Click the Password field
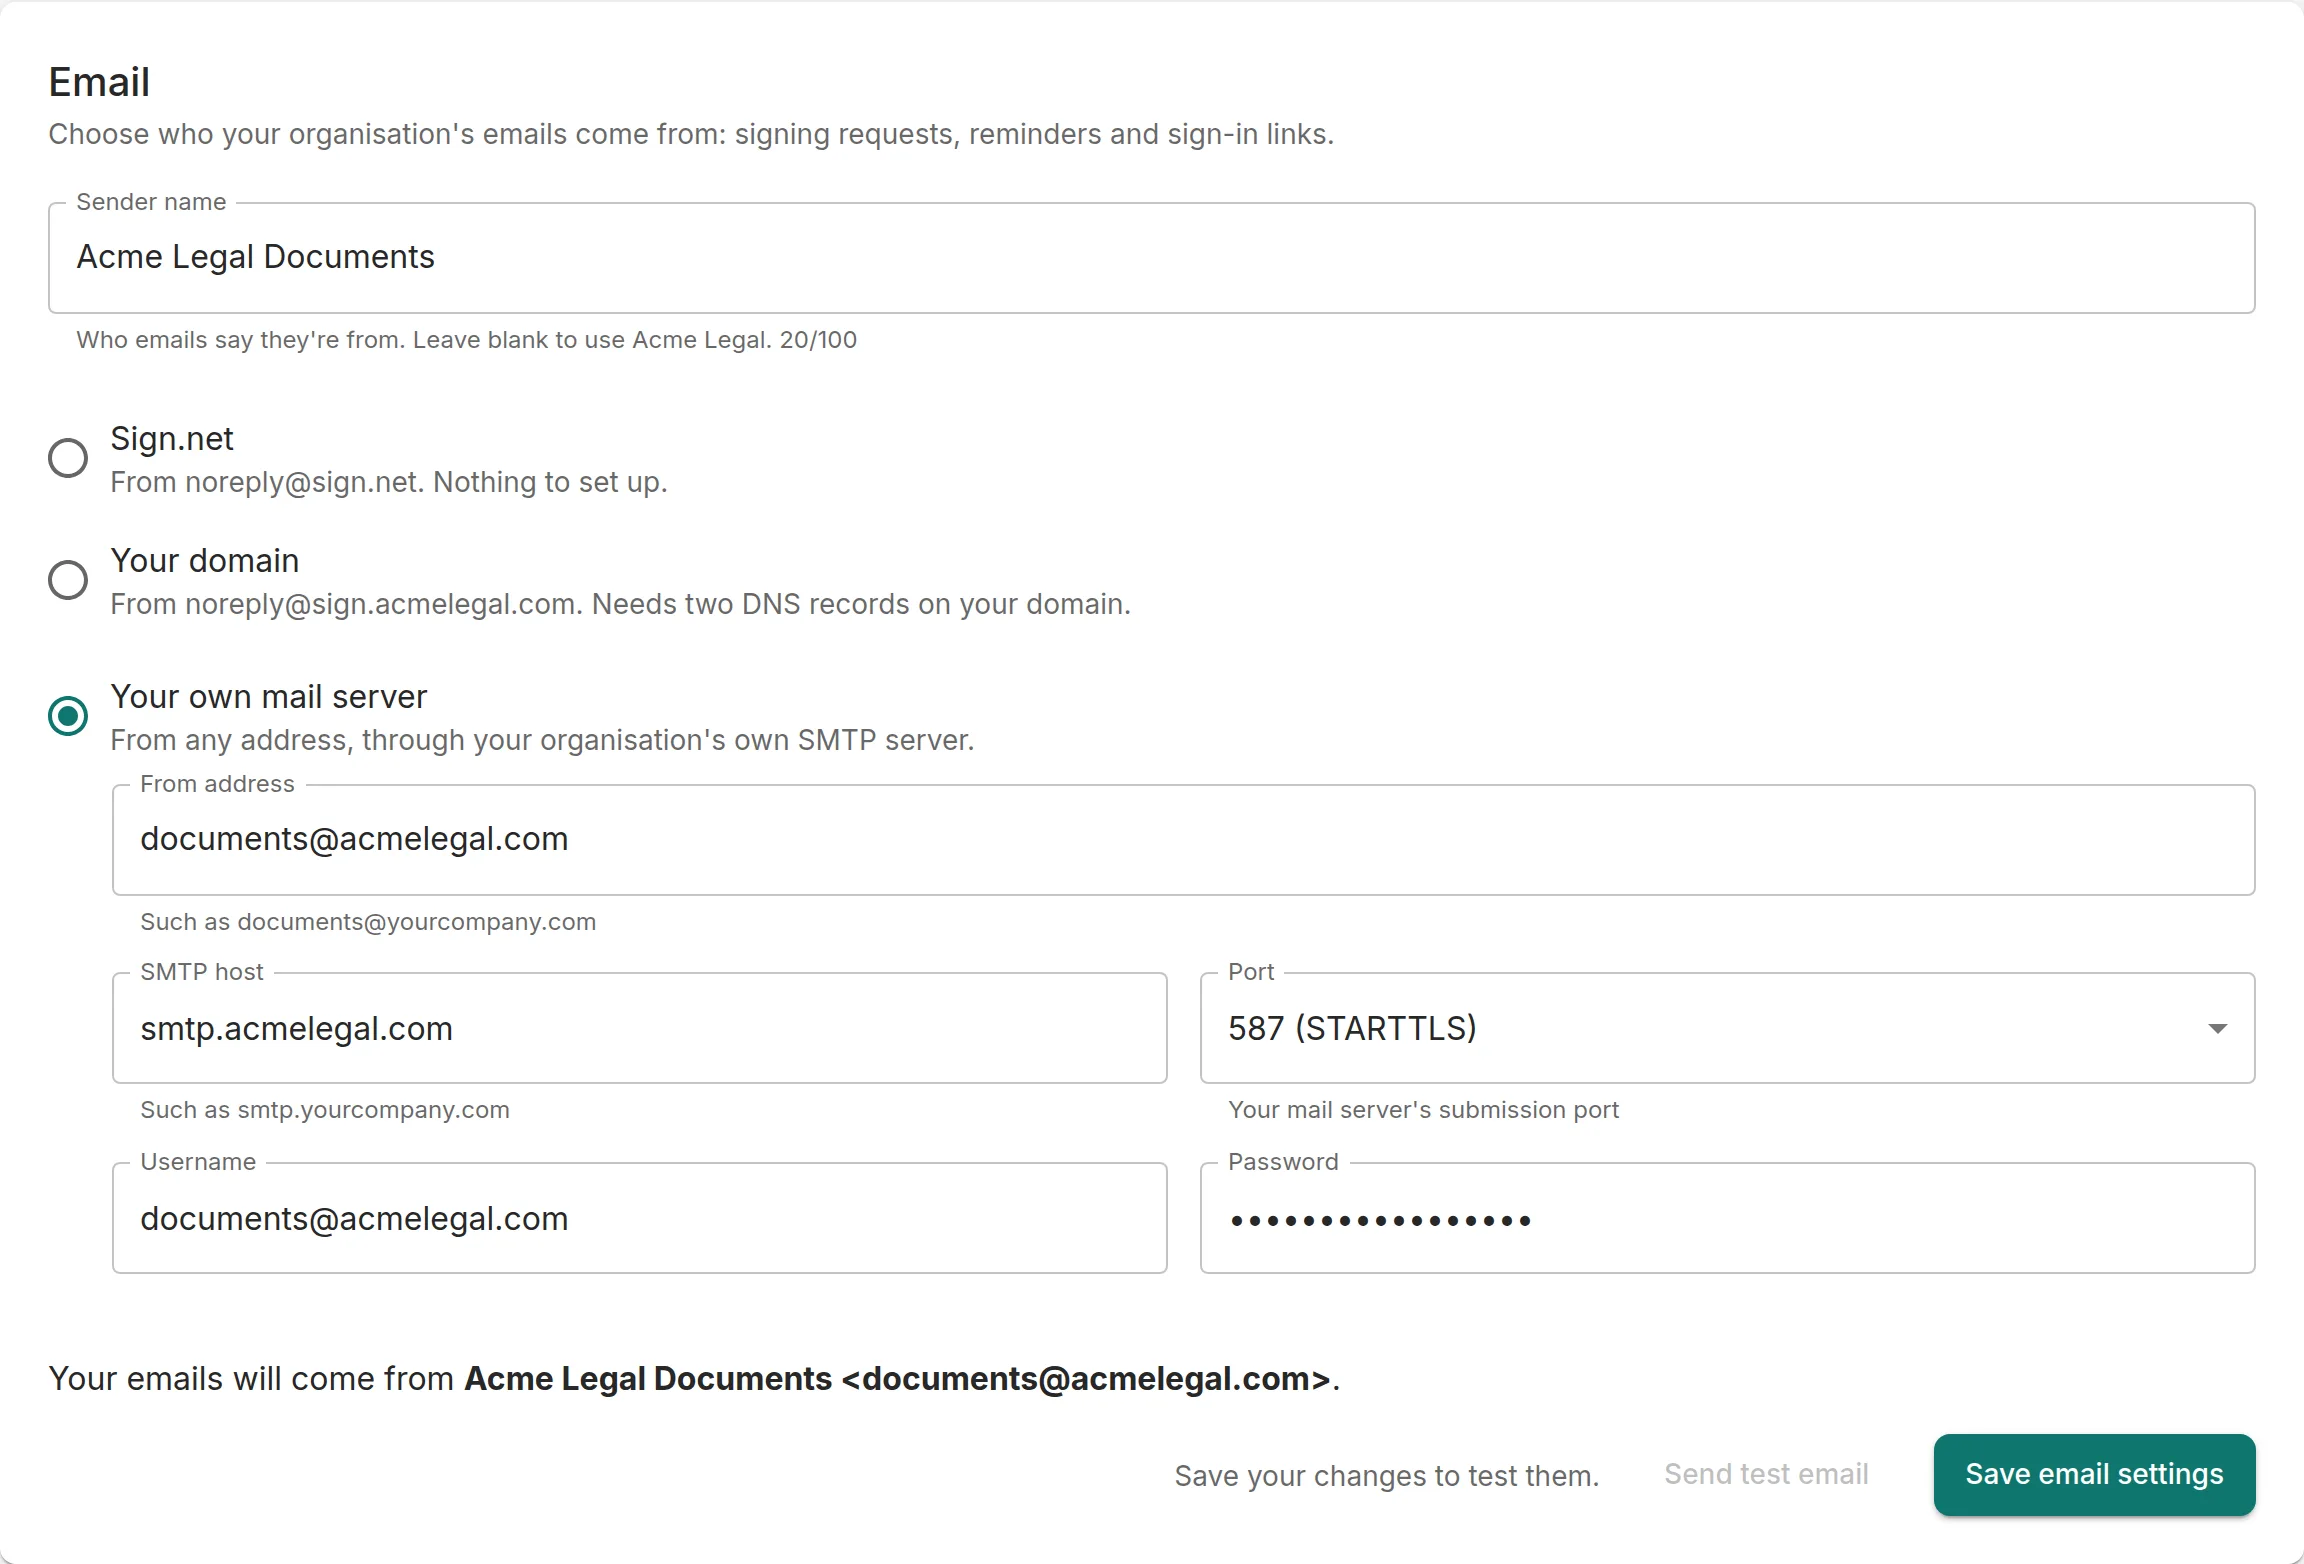Viewport: 2304px width, 1564px height. coord(1727,1218)
